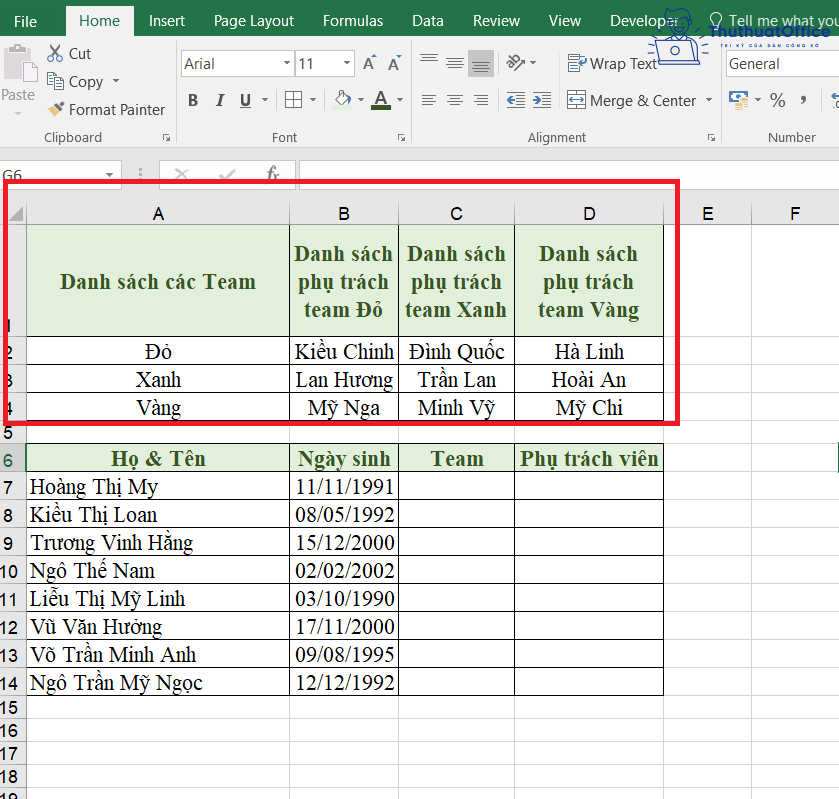Apply bold formatting with the Bold icon
Viewport: 839px width, 799px height.
192,100
